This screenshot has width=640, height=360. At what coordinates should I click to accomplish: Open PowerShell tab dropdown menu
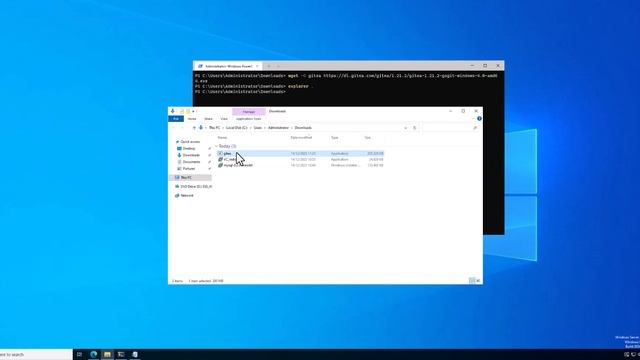(278, 66)
